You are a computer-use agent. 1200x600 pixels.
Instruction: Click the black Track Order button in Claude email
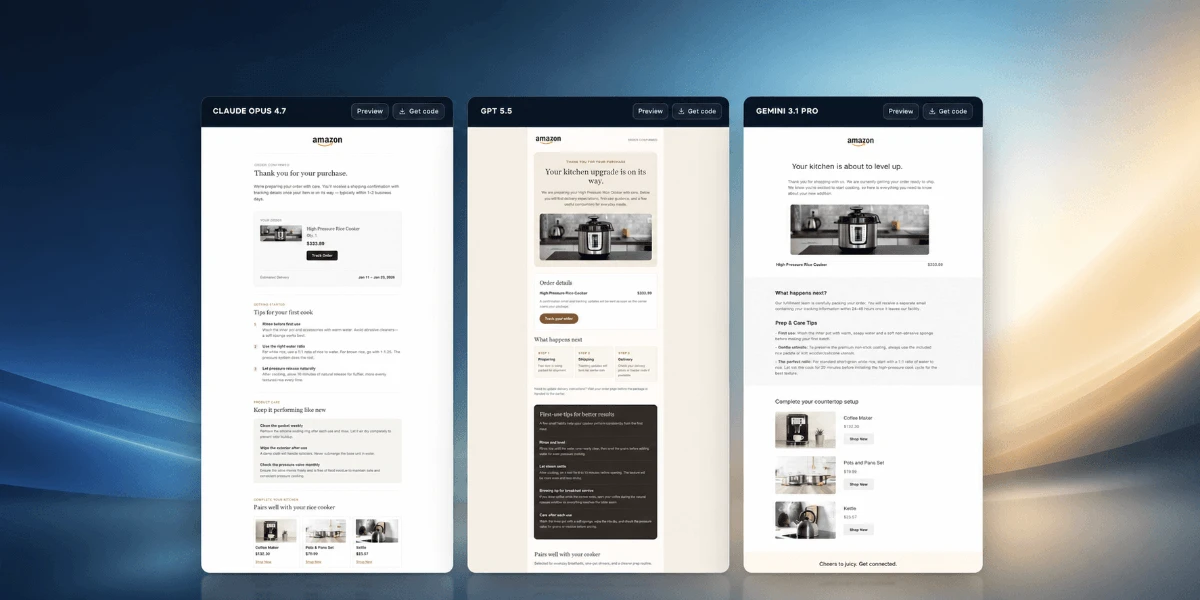(322, 255)
